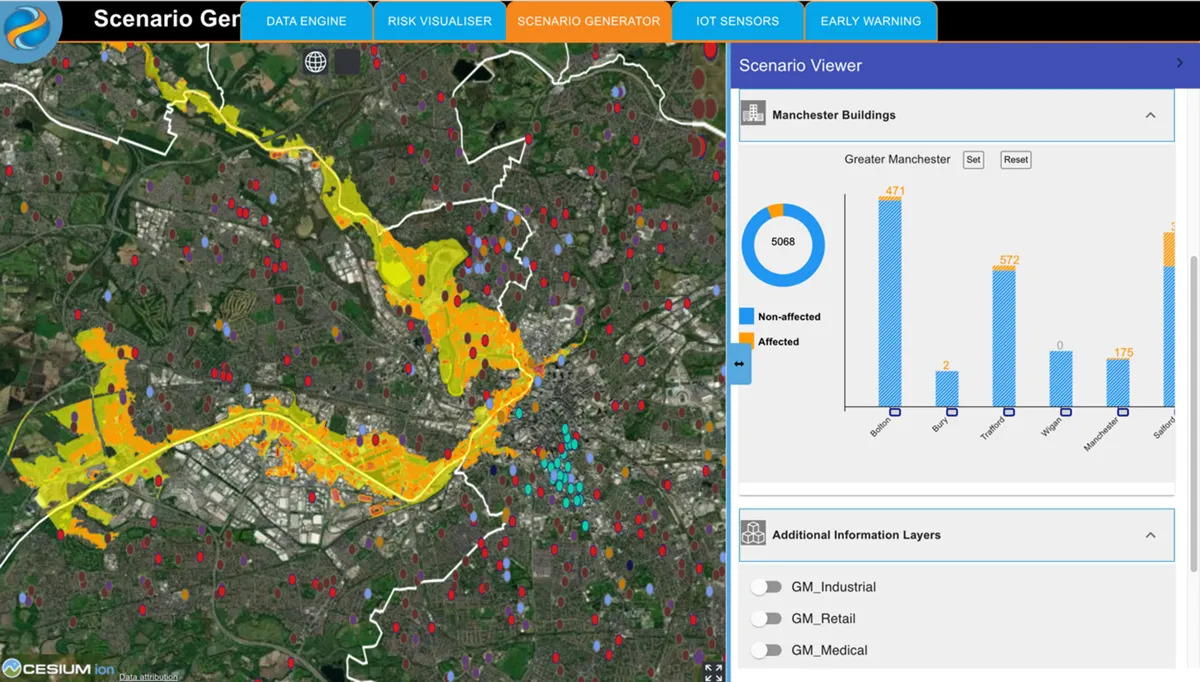Click the orange Affected legend swatch
Image resolution: width=1200 pixels, height=682 pixels.
749,341
